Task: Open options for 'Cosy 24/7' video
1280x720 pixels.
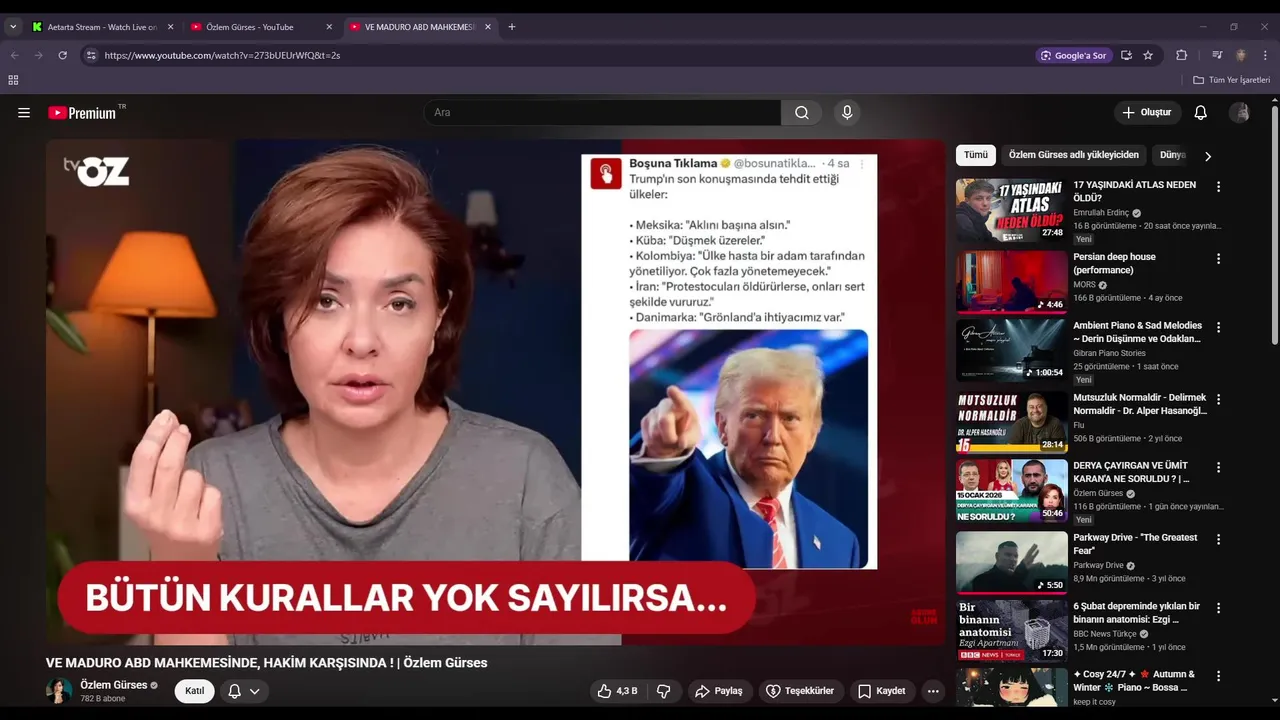Action: coord(1218,676)
